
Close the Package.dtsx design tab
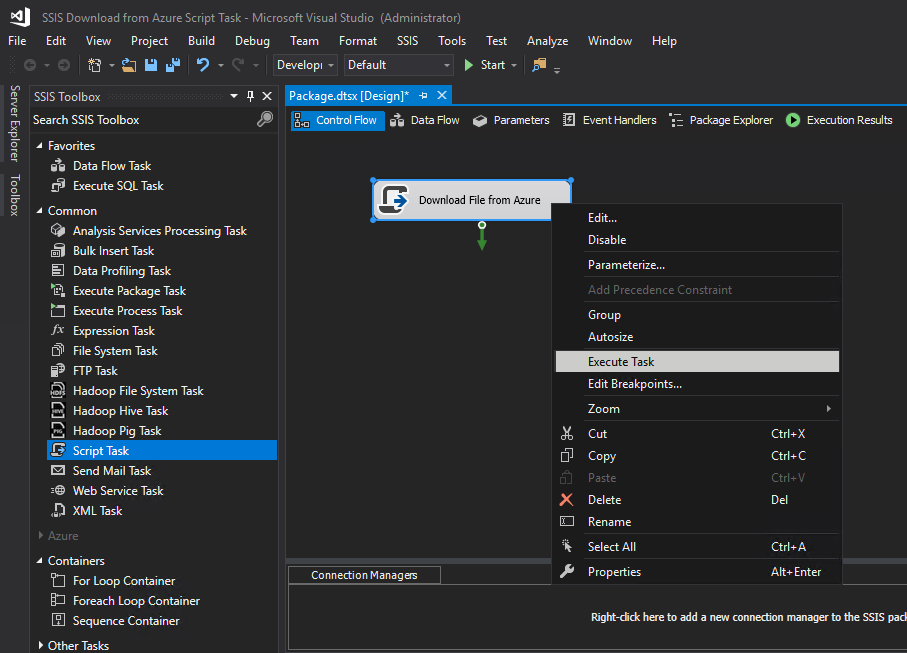pyautogui.click(x=442, y=95)
